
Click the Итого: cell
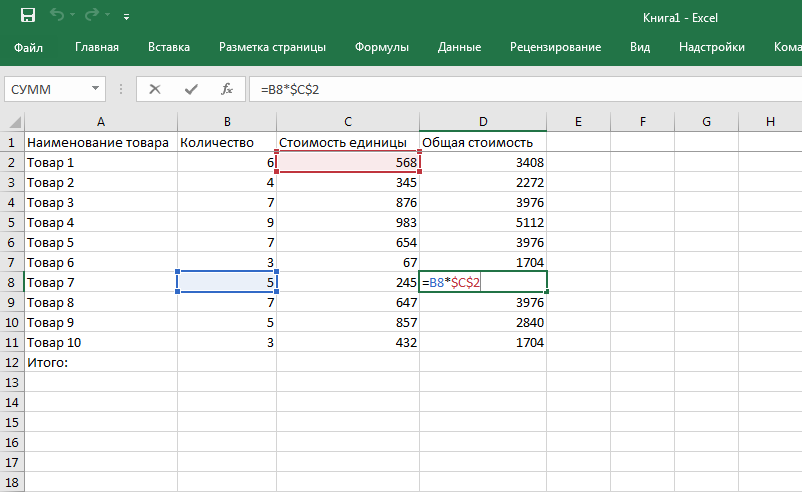pyautogui.click(x=101, y=363)
